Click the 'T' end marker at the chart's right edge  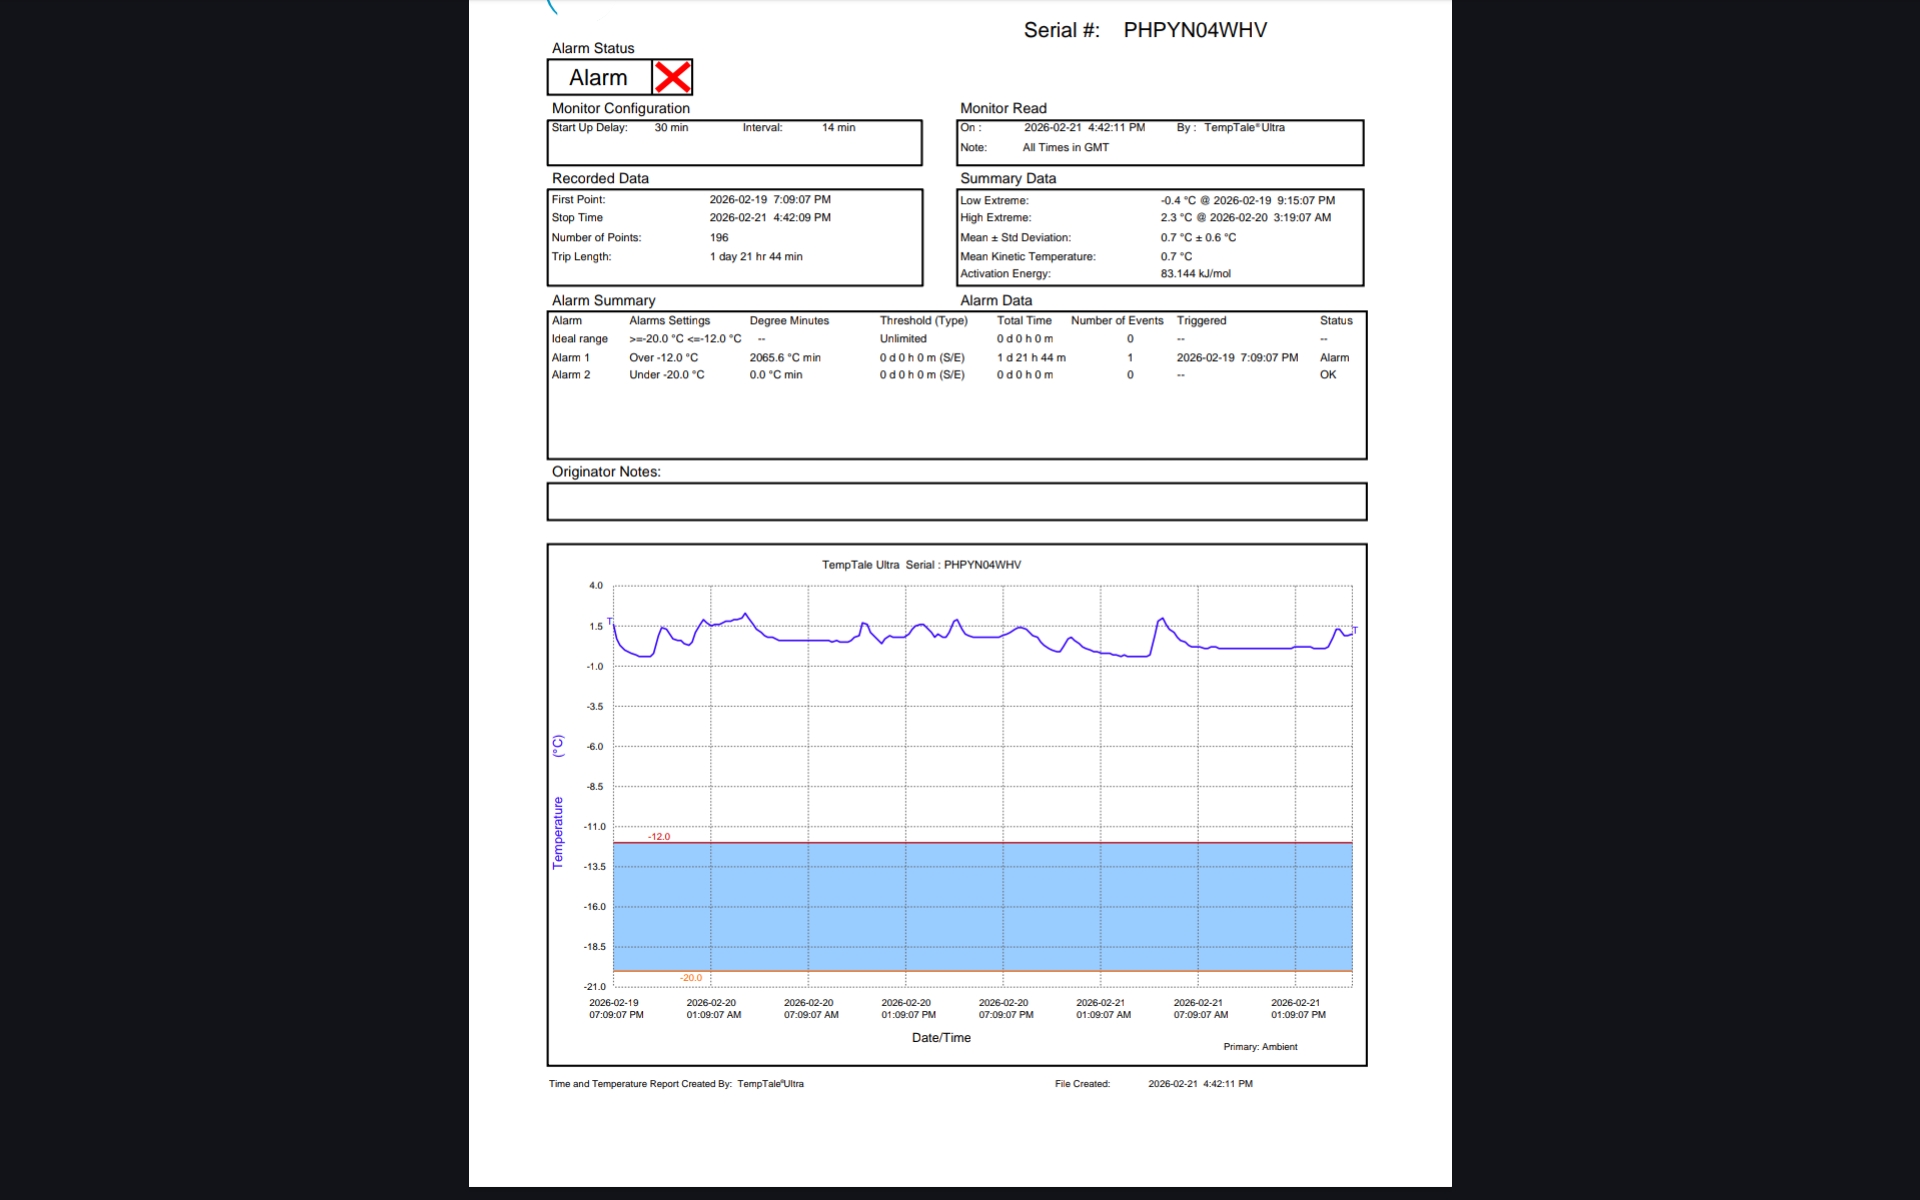point(1355,630)
